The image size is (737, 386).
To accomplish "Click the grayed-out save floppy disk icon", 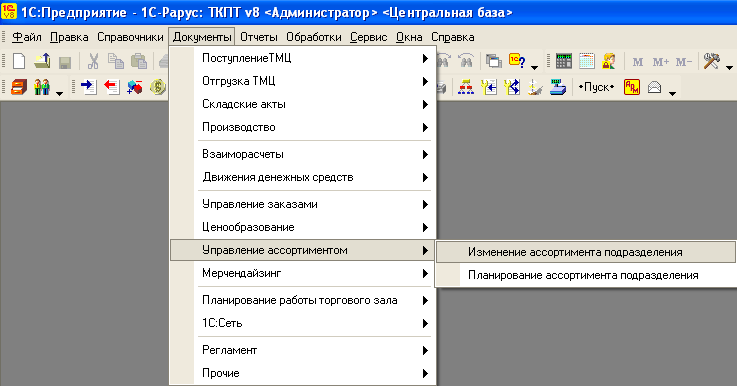I will click(x=64, y=62).
